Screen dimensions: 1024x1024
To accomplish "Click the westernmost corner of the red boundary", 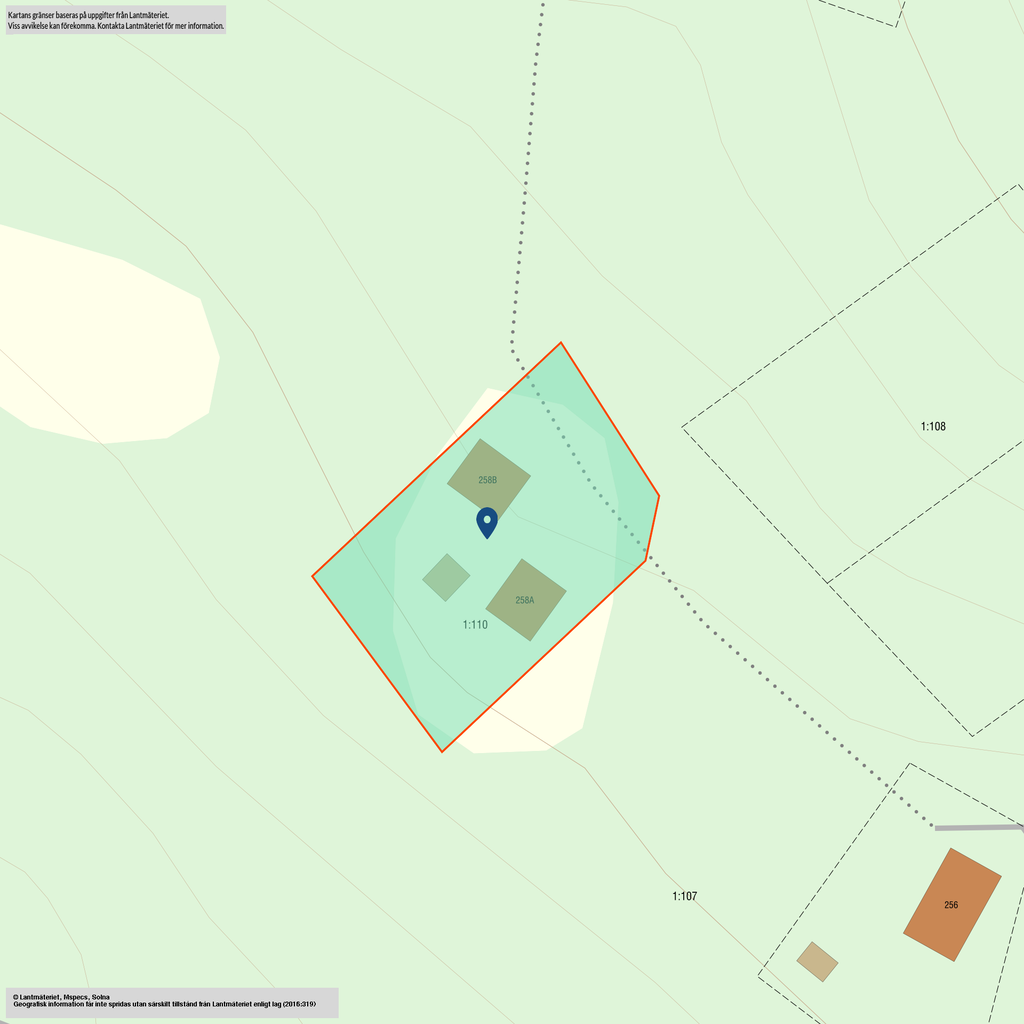I will pos(313,576).
